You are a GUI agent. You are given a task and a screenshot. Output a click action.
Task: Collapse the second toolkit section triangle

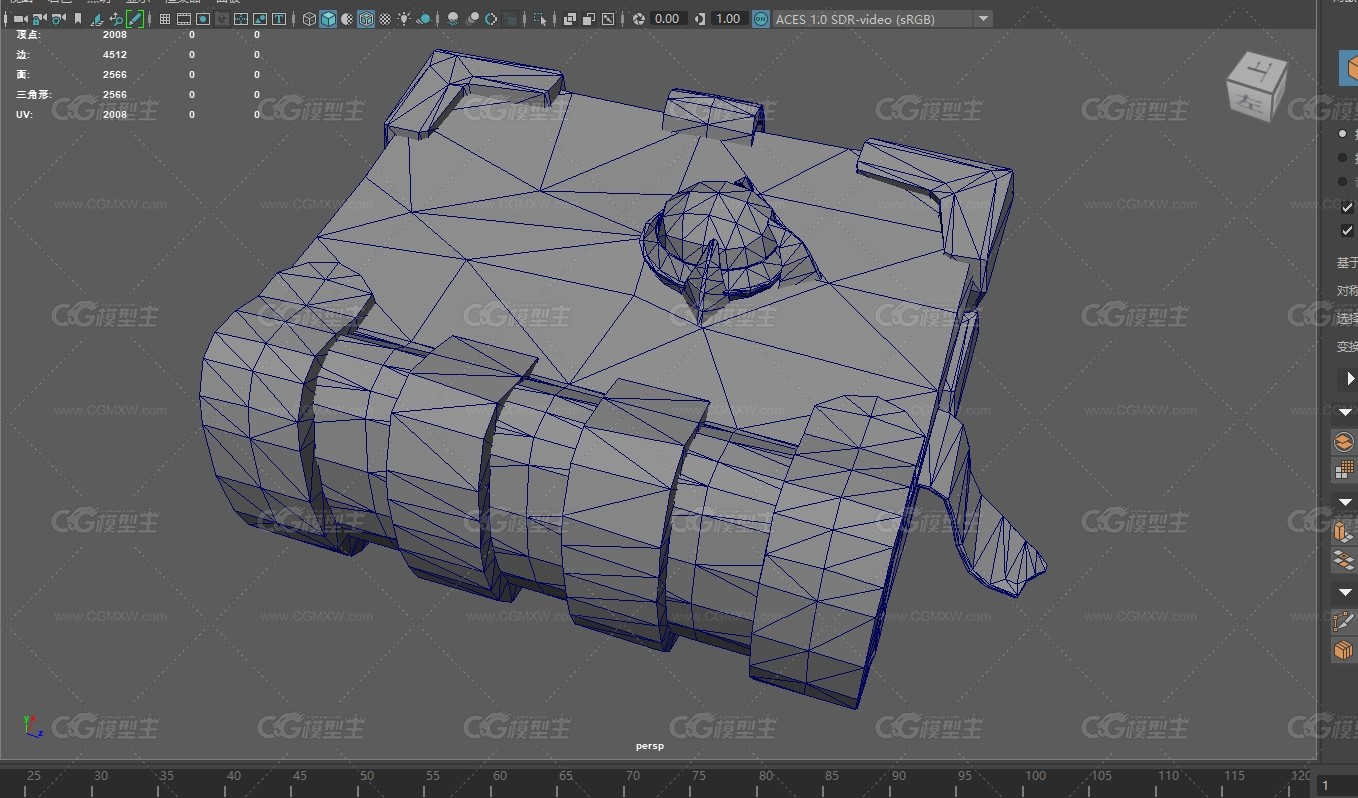1345,502
